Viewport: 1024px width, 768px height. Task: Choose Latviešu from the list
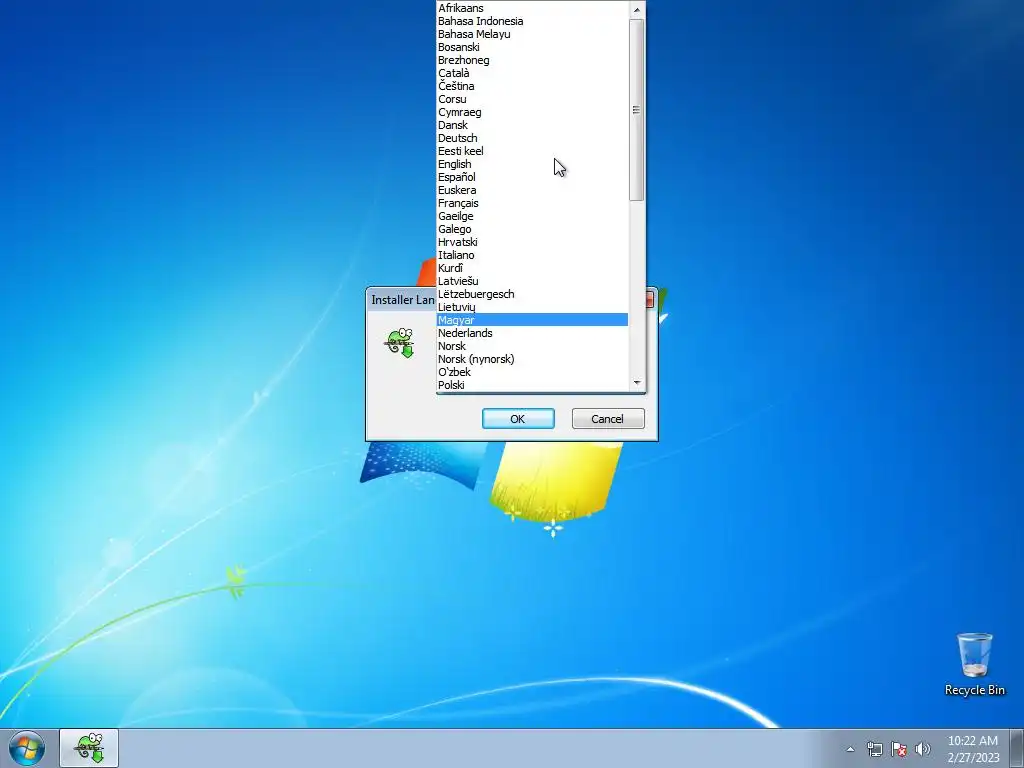tap(532, 281)
